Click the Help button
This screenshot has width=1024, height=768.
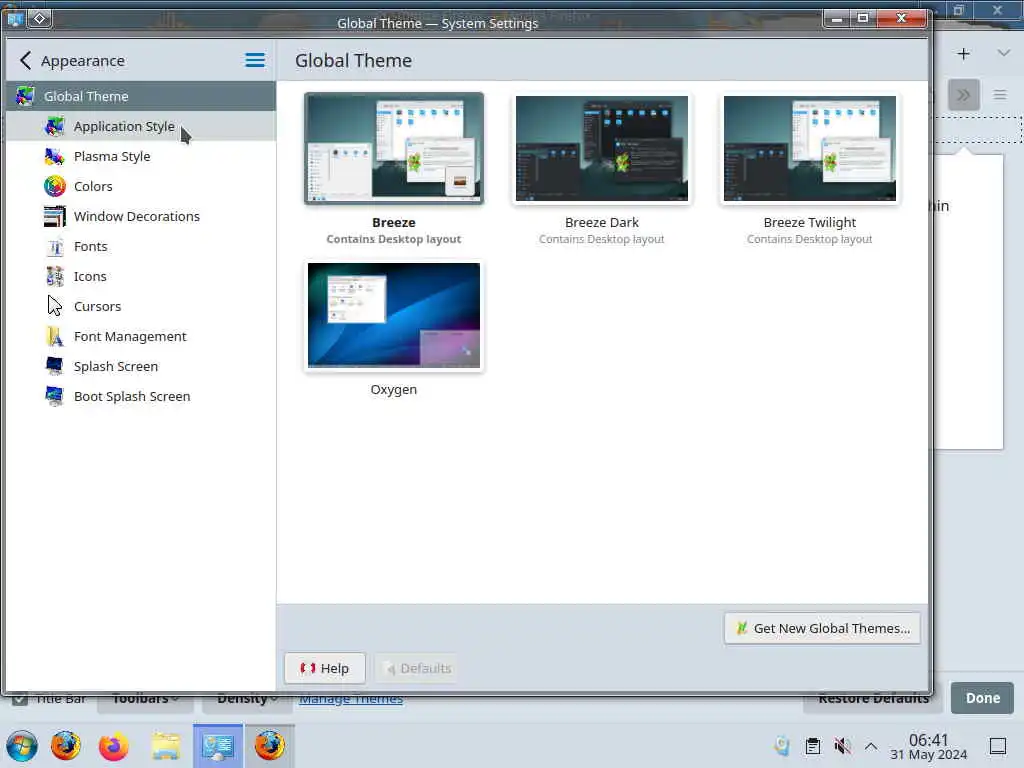[x=325, y=668]
